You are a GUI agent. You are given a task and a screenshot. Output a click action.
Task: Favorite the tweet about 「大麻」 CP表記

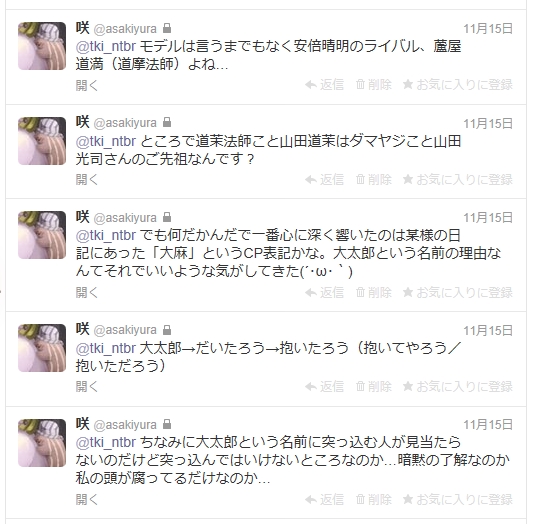coord(458,292)
